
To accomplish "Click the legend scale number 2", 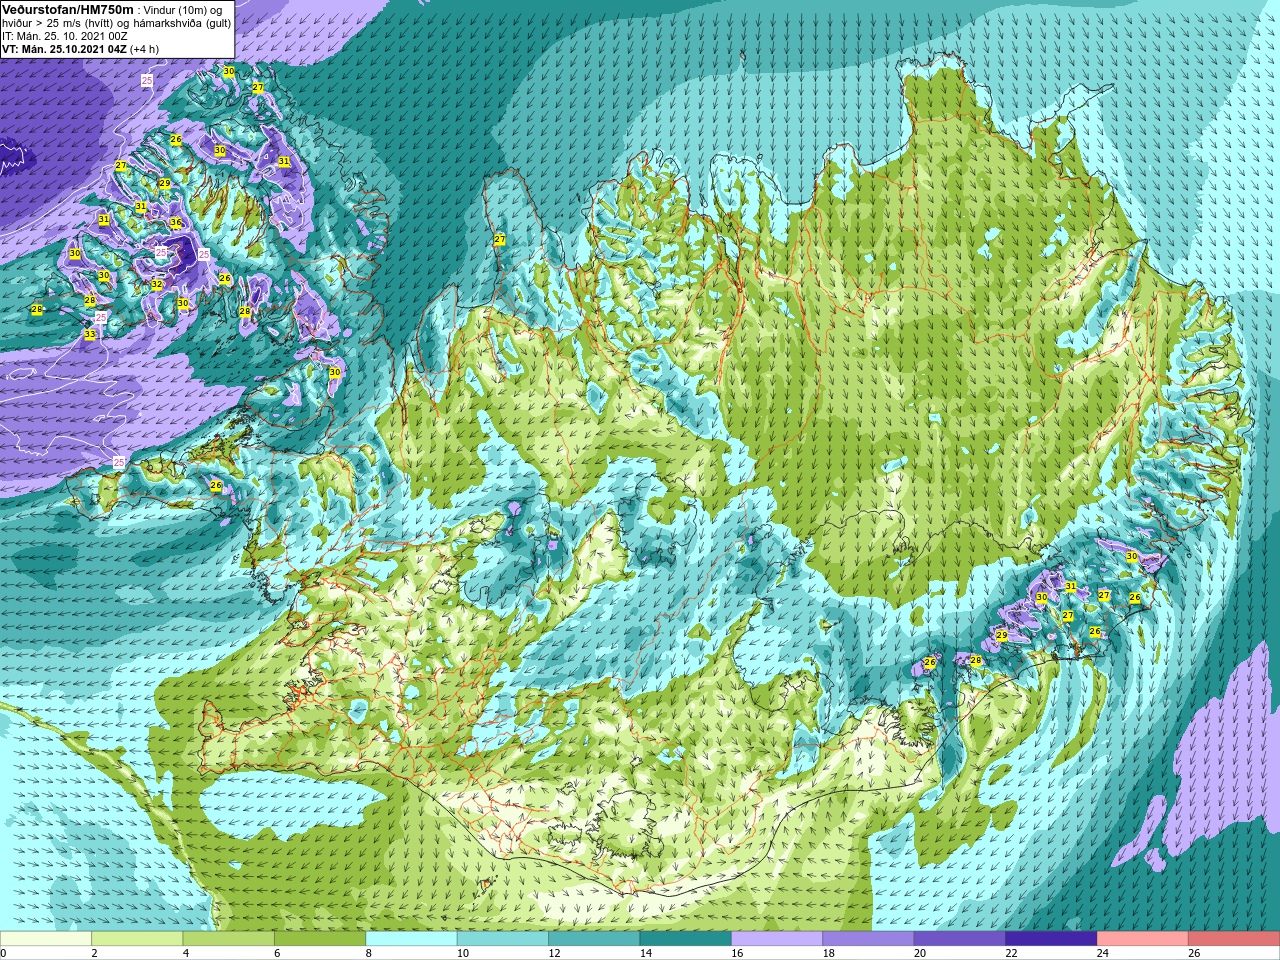I will pyautogui.click(x=94, y=953).
